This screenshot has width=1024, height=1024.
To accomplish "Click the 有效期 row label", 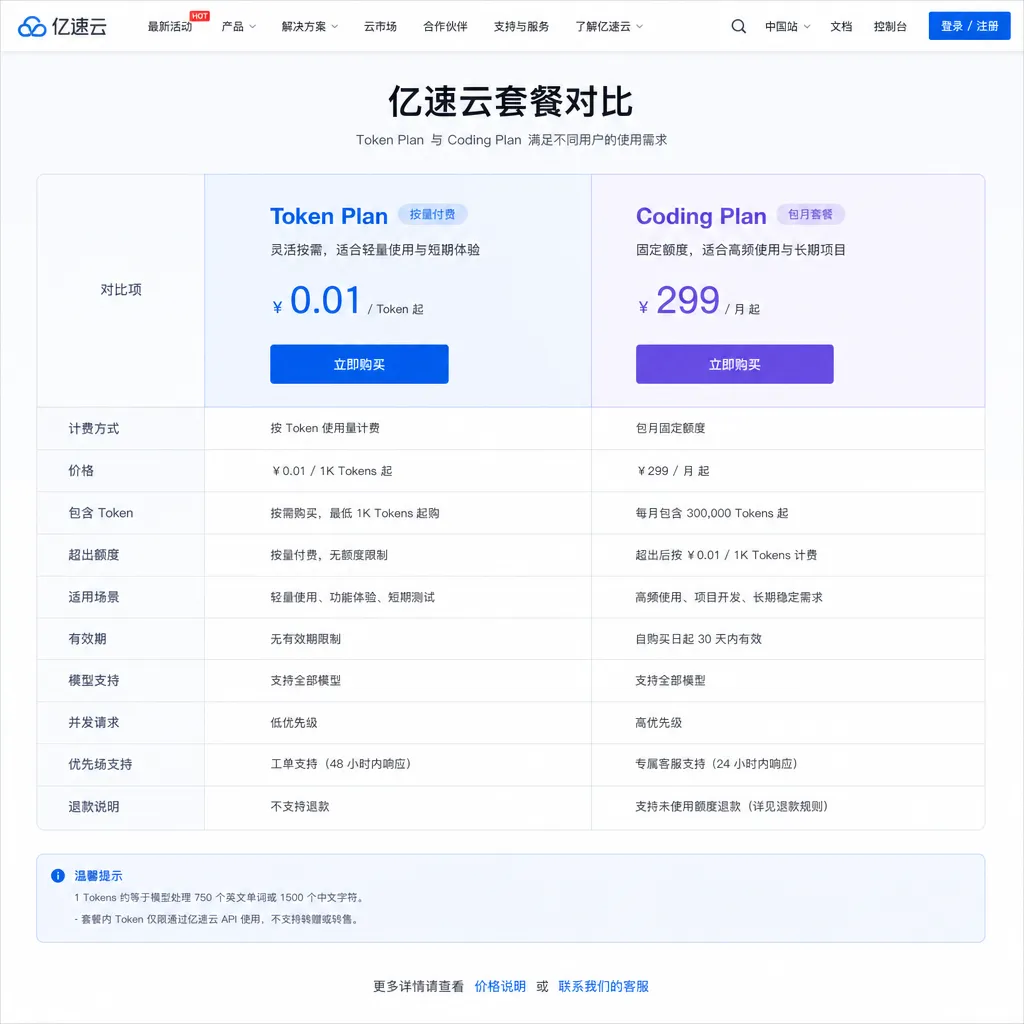I will click(87, 639).
